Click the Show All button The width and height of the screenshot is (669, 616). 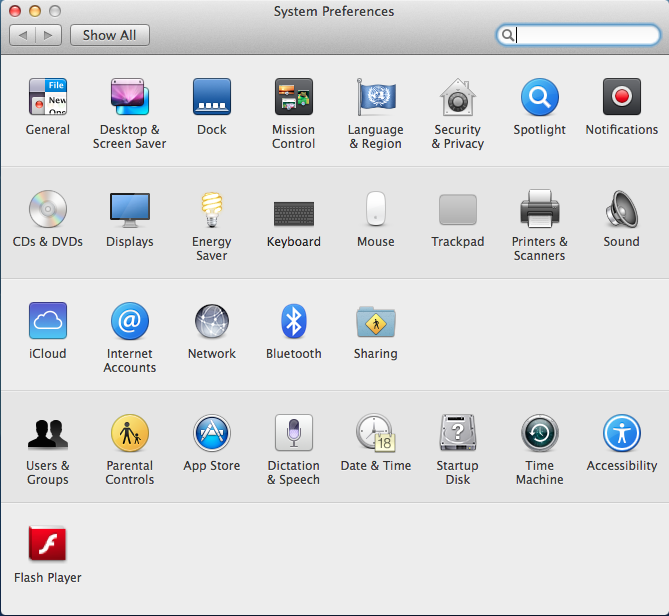click(110, 35)
